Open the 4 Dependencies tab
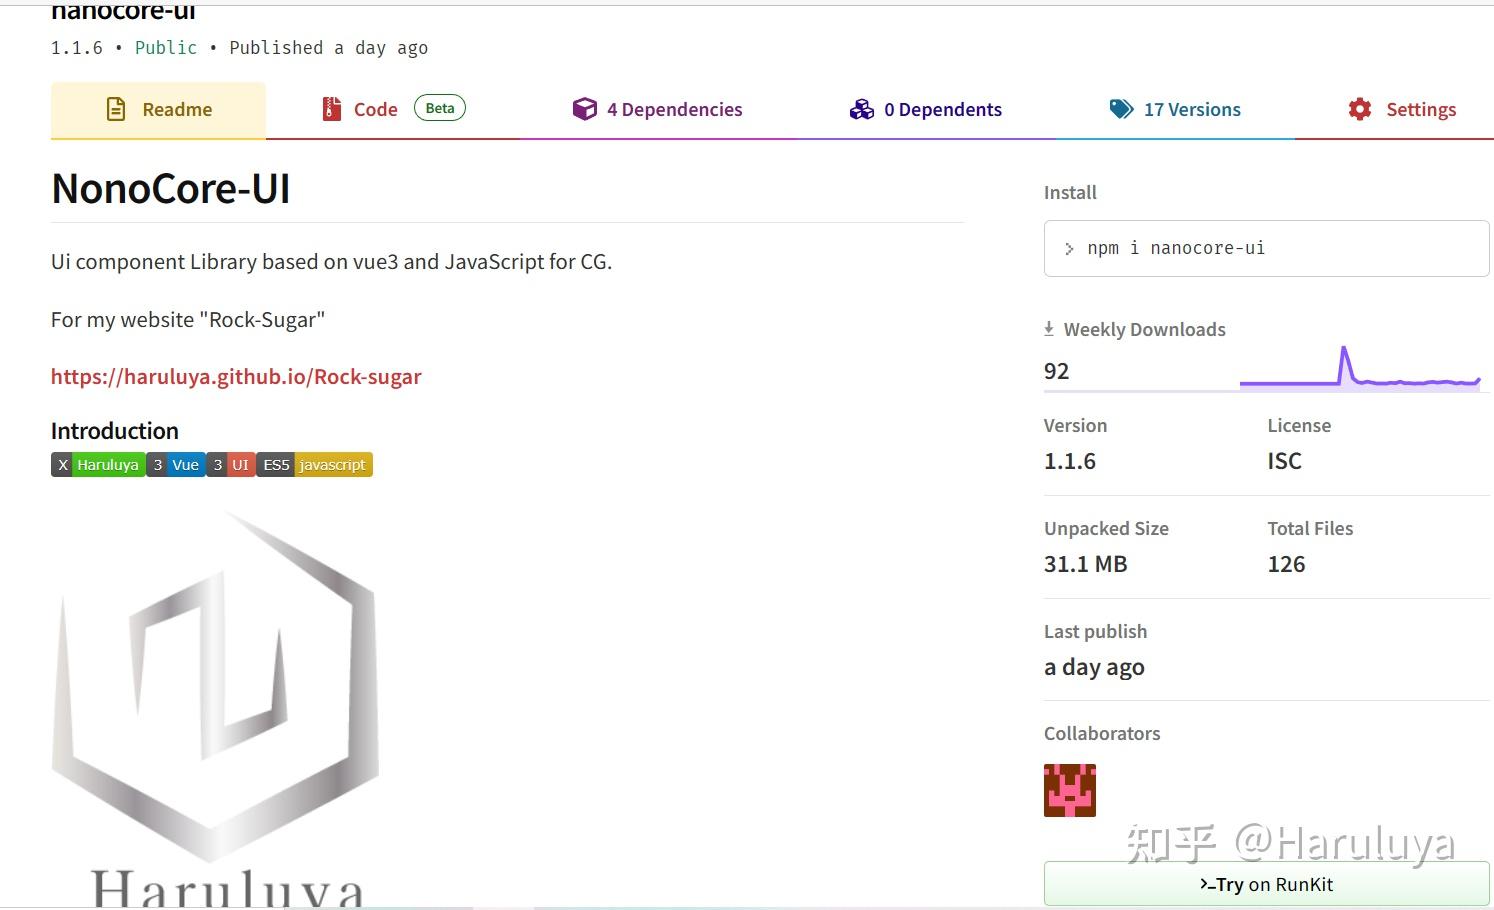 673,110
